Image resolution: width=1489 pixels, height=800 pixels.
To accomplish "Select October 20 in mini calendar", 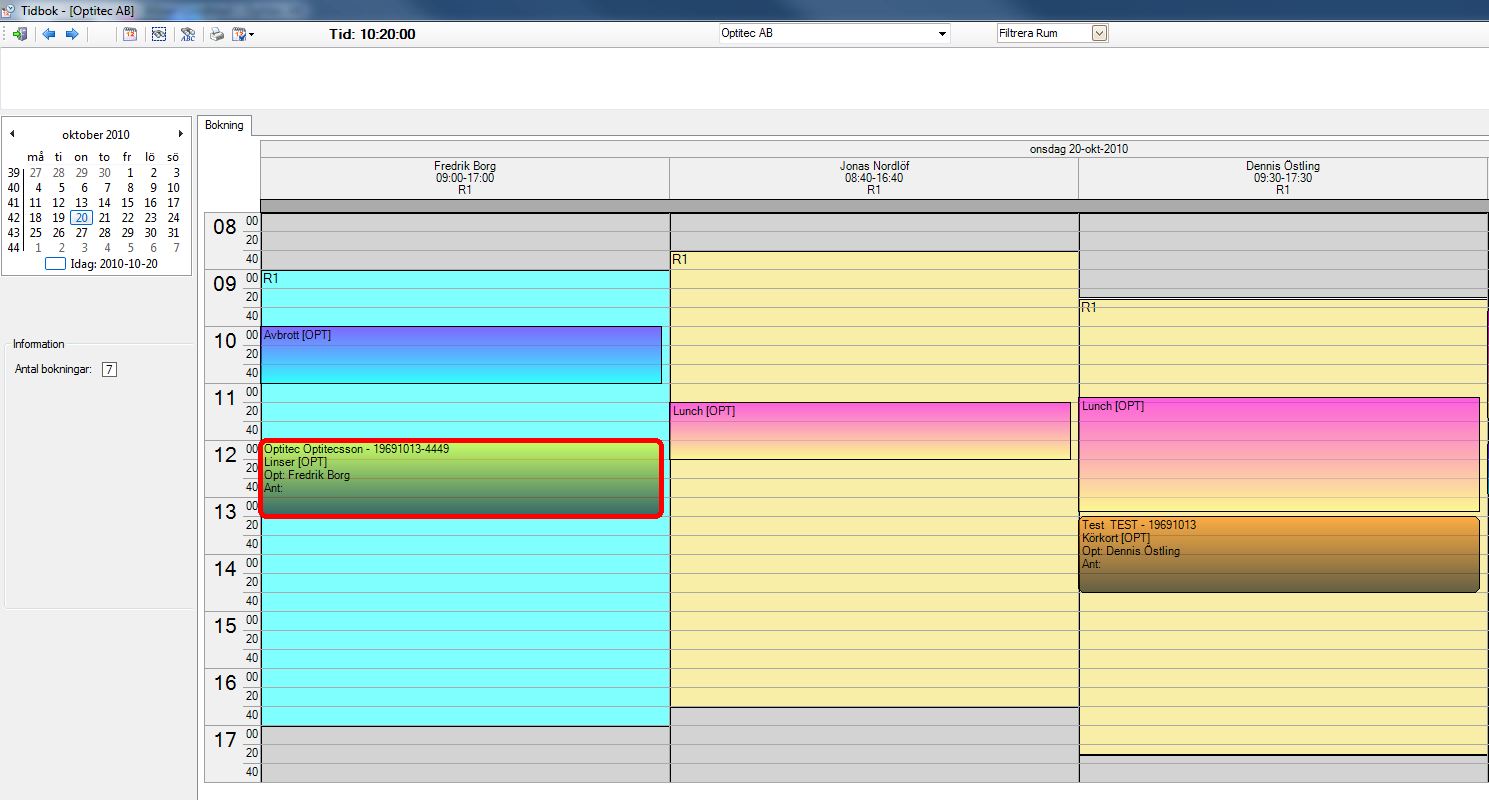I will coord(82,217).
